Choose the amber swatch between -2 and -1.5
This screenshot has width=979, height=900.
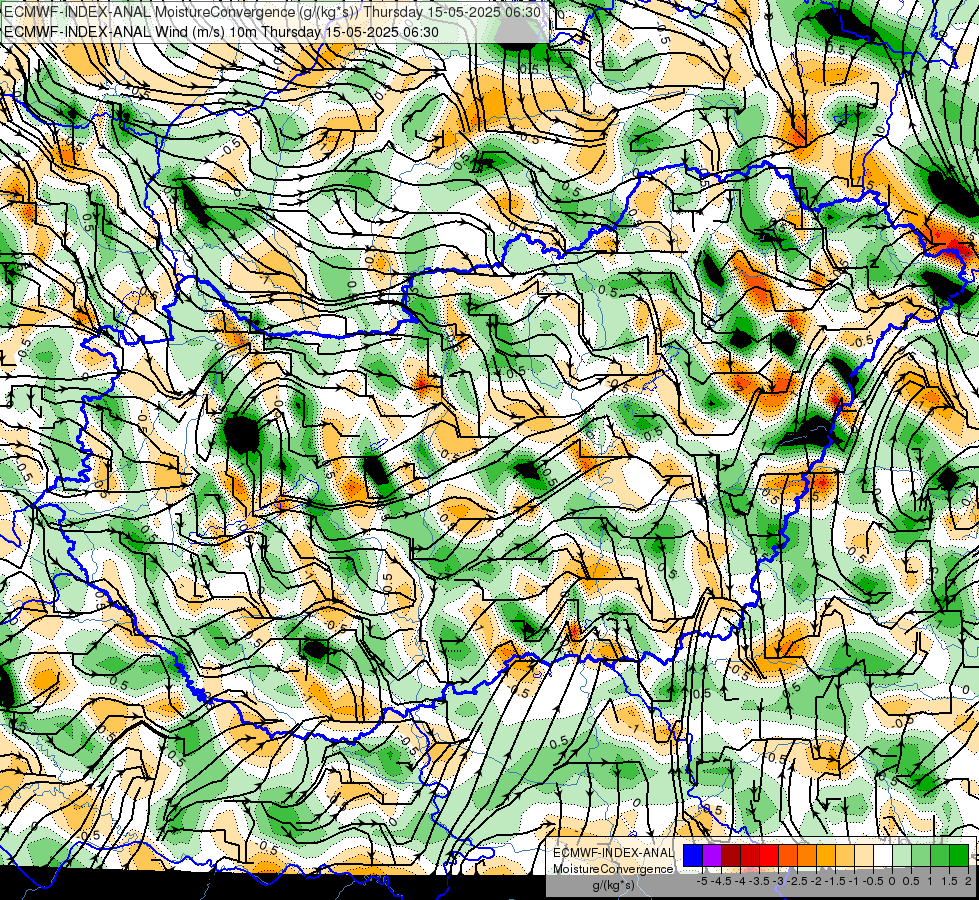826,855
